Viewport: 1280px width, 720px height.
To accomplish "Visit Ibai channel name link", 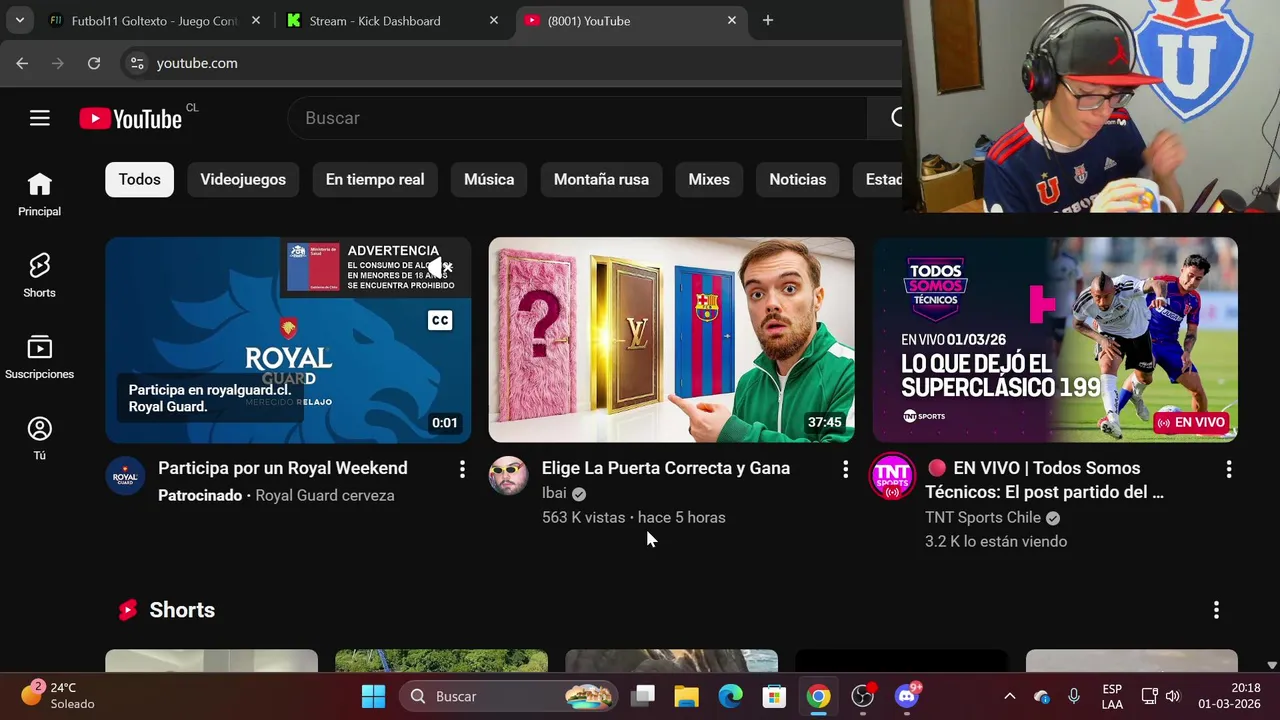I will (554, 493).
